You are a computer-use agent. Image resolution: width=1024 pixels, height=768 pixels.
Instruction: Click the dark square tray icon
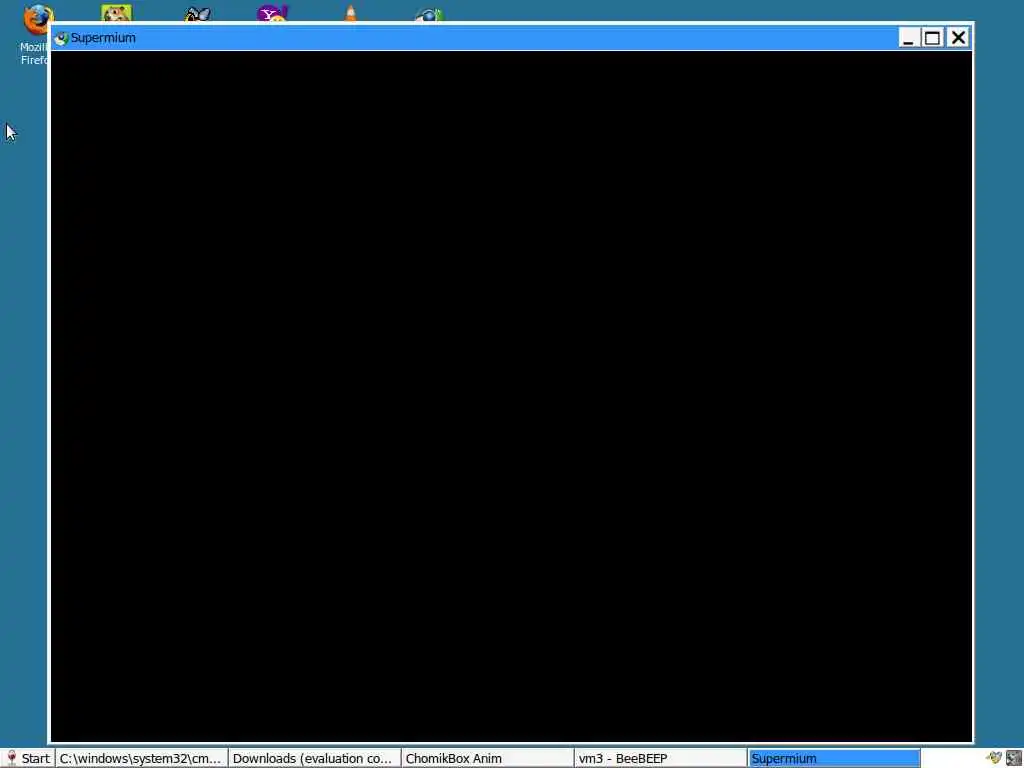(1014, 758)
